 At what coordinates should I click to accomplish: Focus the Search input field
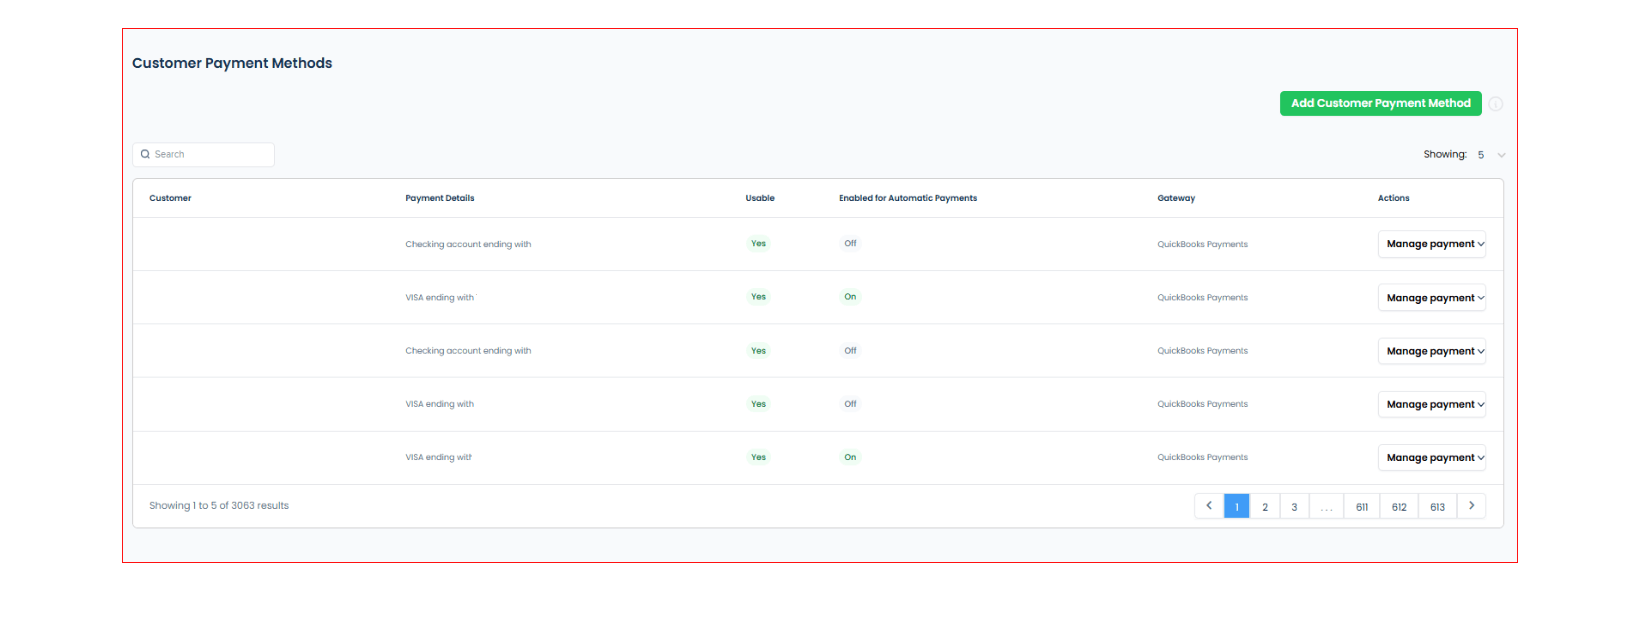click(212, 155)
